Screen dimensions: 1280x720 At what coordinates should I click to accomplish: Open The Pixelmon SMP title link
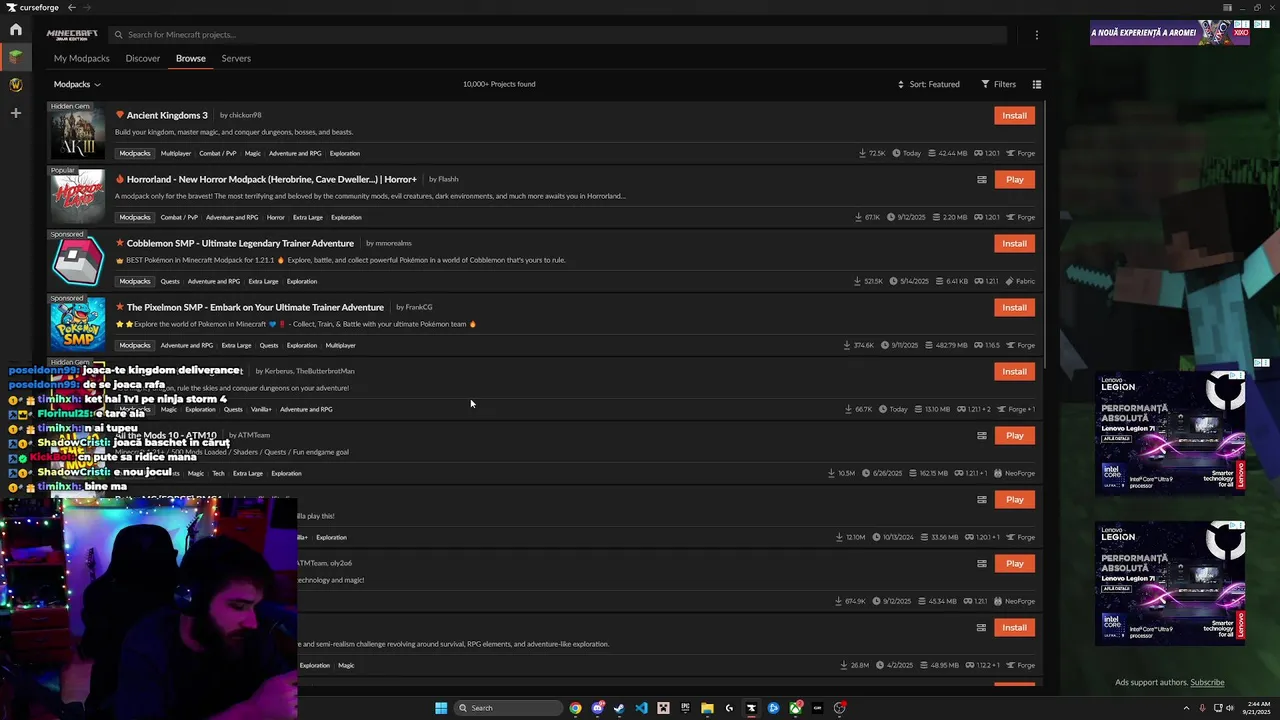pyautogui.click(x=255, y=307)
